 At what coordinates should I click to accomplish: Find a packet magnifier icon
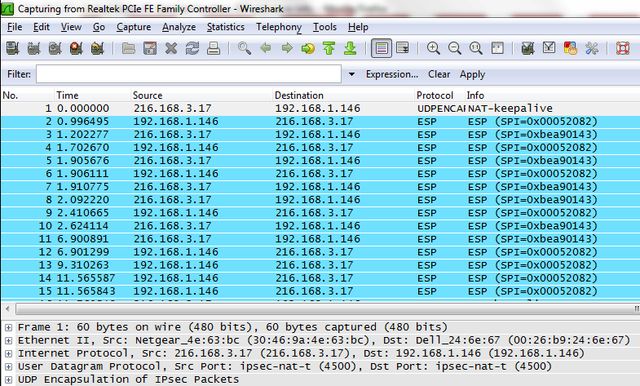click(244, 48)
